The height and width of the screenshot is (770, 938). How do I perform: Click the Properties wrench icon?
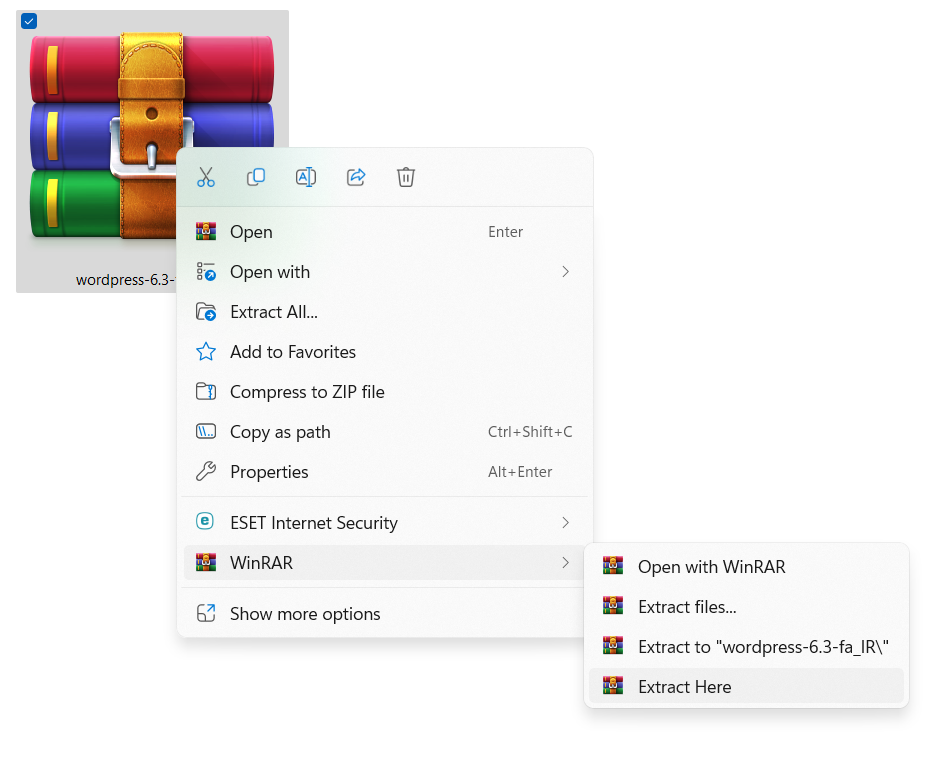pyautogui.click(x=206, y=471)
